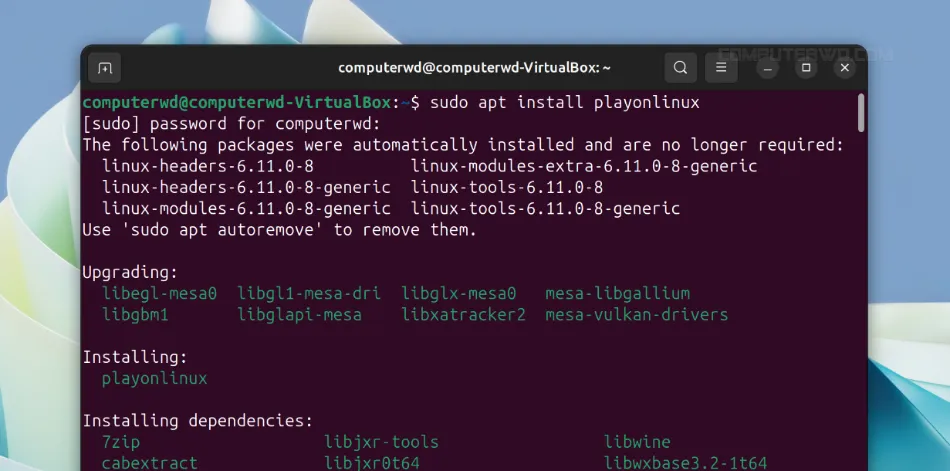Click the command text 'sudo apt install playonlinux'
950x471 pixels.
coord(565,102)
